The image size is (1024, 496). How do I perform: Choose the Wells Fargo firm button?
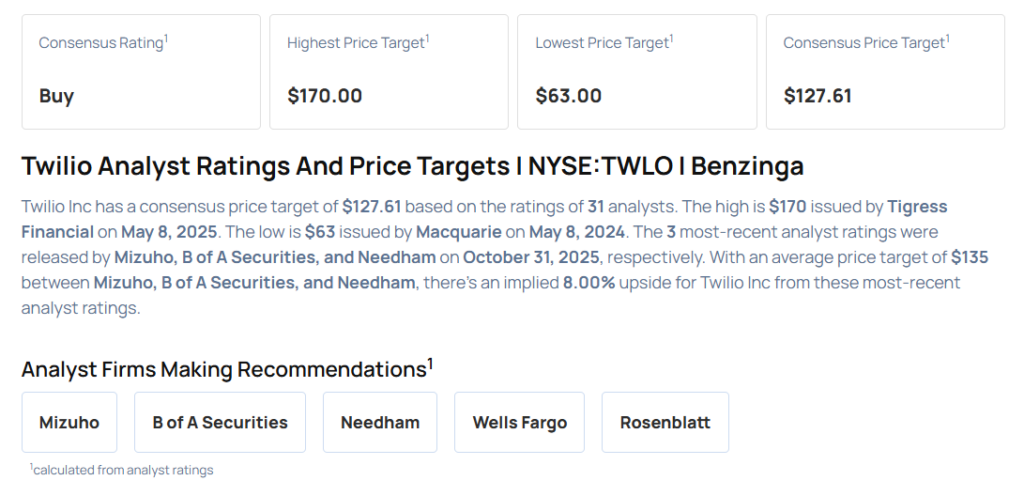click(520, 422)
